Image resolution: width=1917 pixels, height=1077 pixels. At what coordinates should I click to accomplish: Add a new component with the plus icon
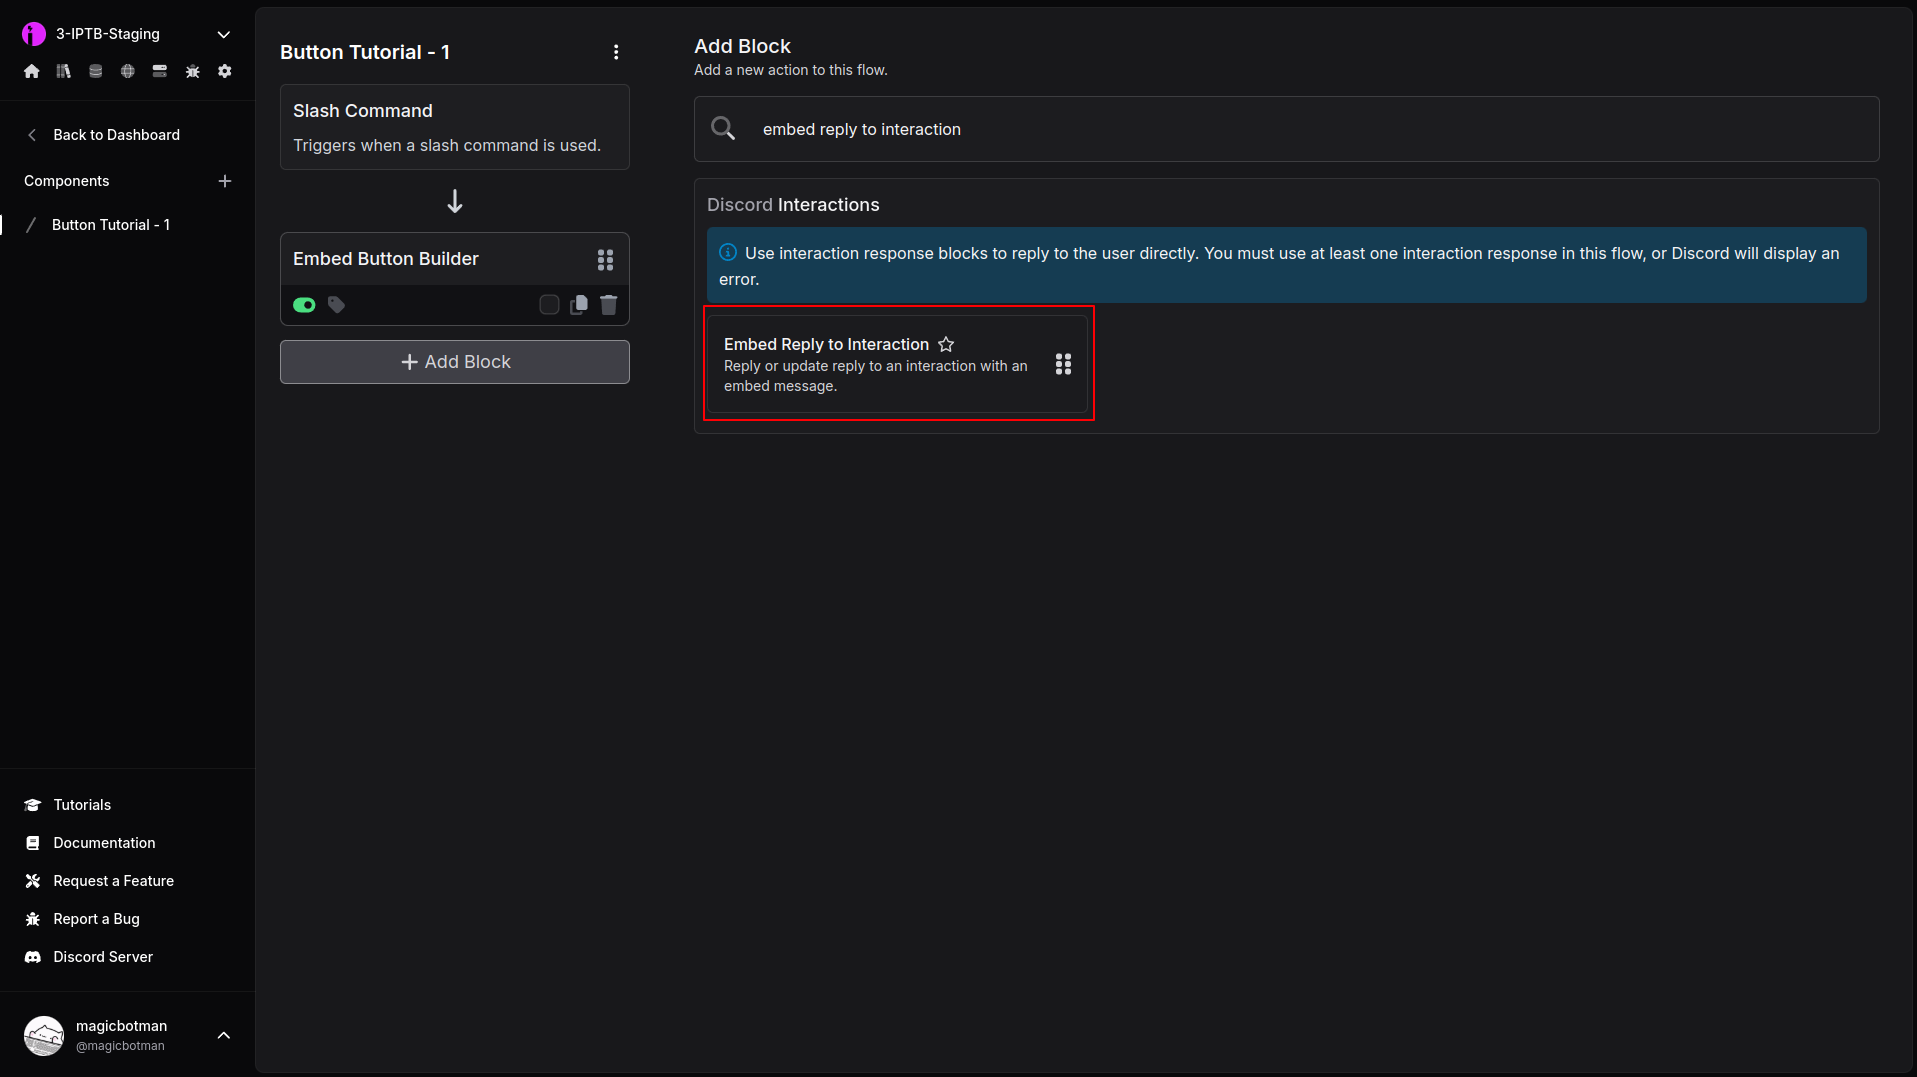(225, 181)
